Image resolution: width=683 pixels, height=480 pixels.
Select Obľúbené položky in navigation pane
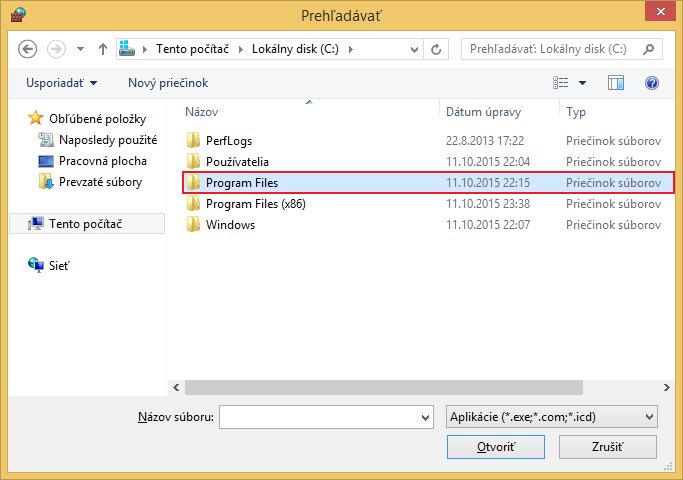(98, 118)
